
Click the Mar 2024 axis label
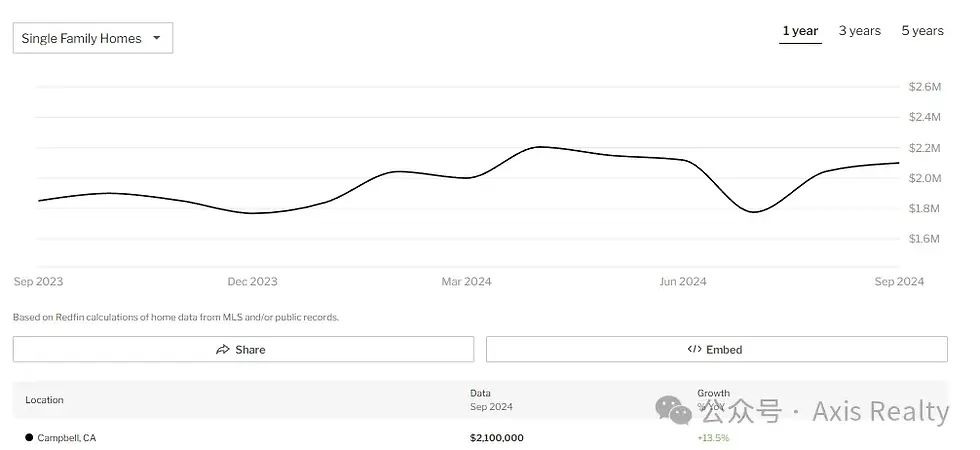tap(466, 282)
